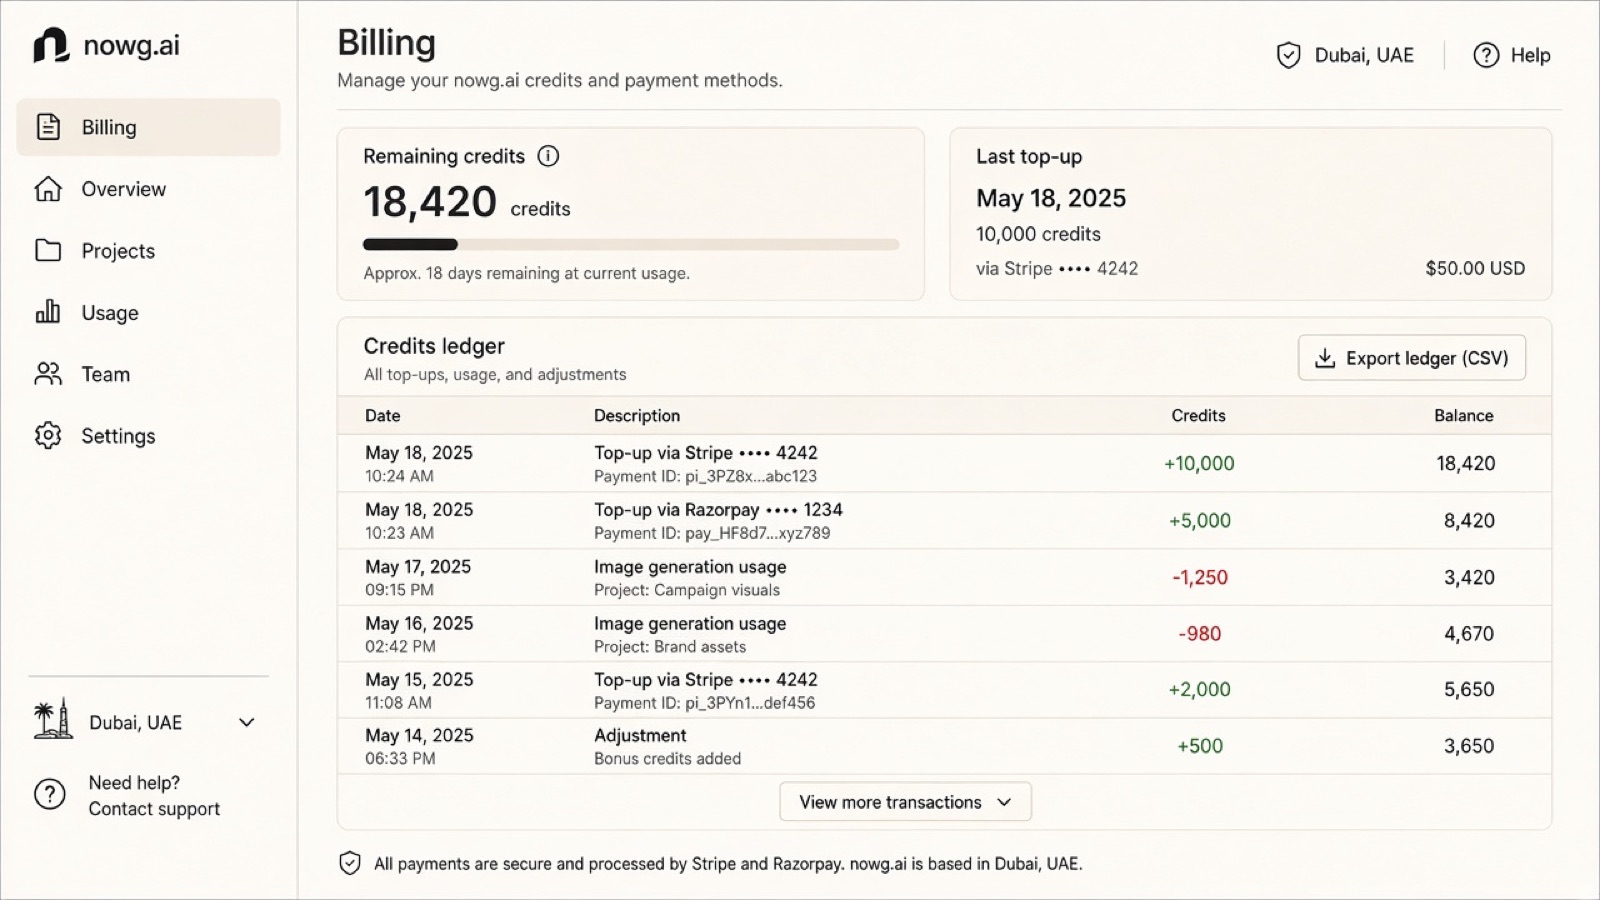
Task: Click the shield icon next to Dubai, UAE header
Action: click(x=1289, y=55)
